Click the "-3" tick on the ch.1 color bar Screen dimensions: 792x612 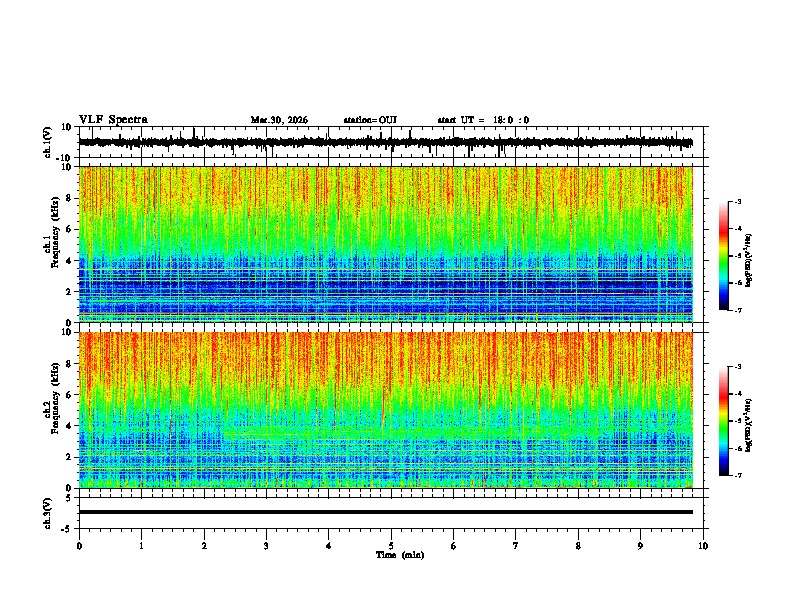pyautogui.click(x=737, y=201)
